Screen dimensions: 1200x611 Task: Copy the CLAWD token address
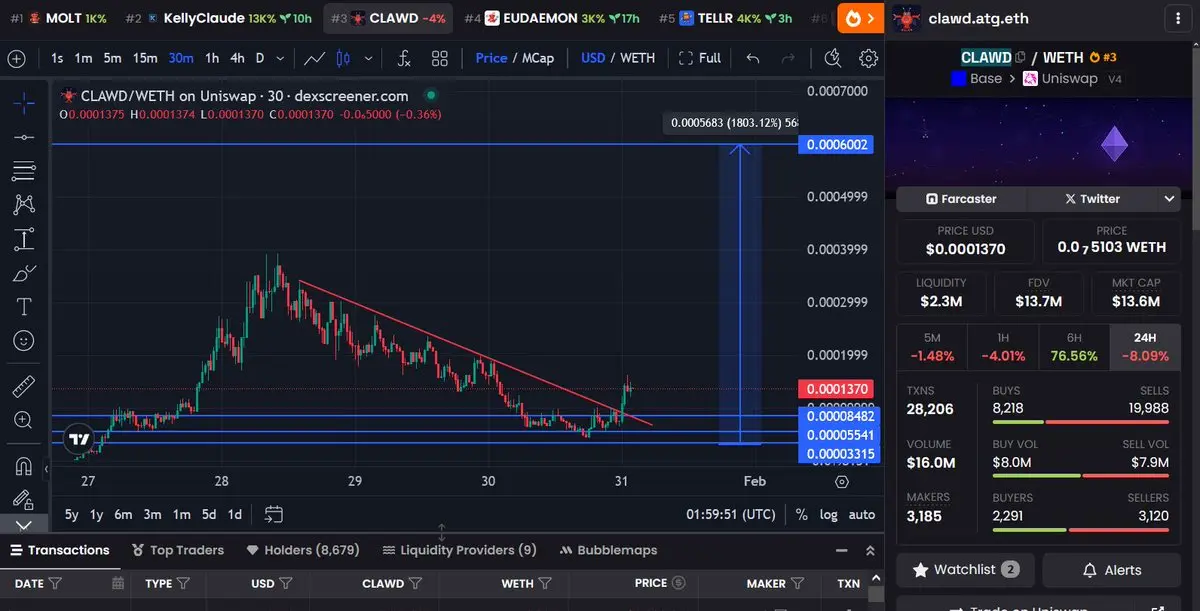click(1020, 57)
